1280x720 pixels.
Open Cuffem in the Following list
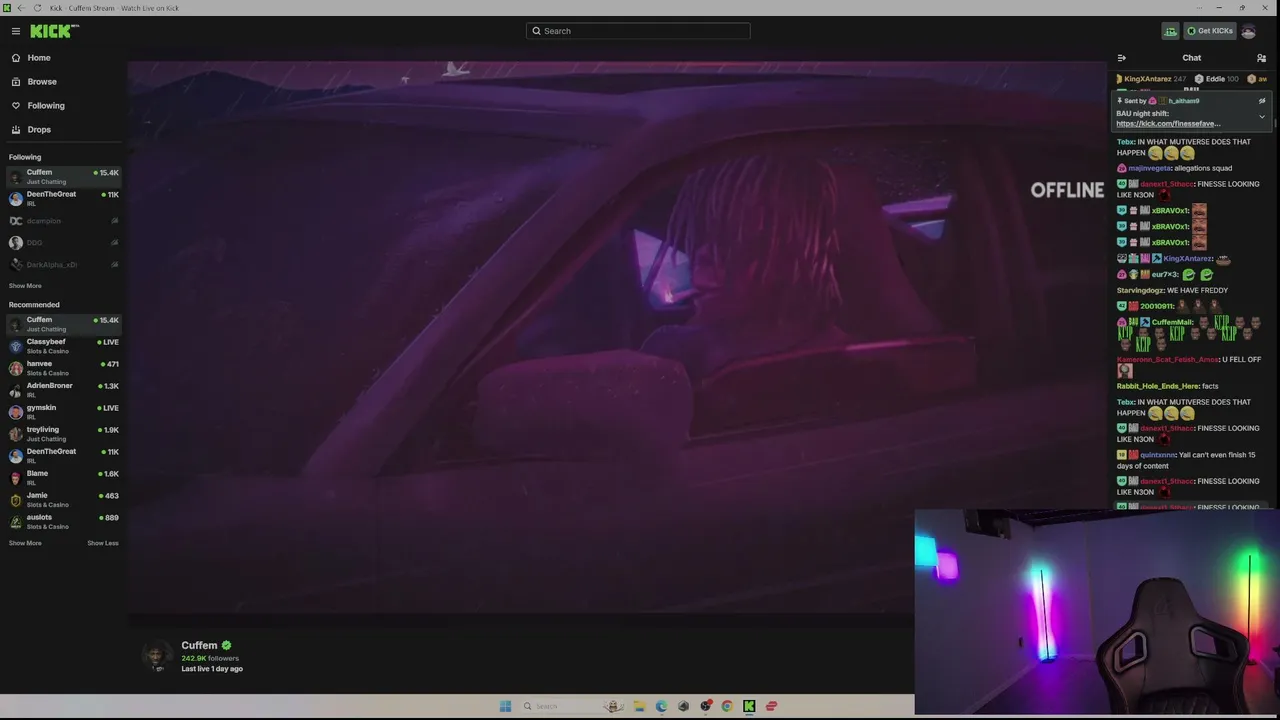64,177
